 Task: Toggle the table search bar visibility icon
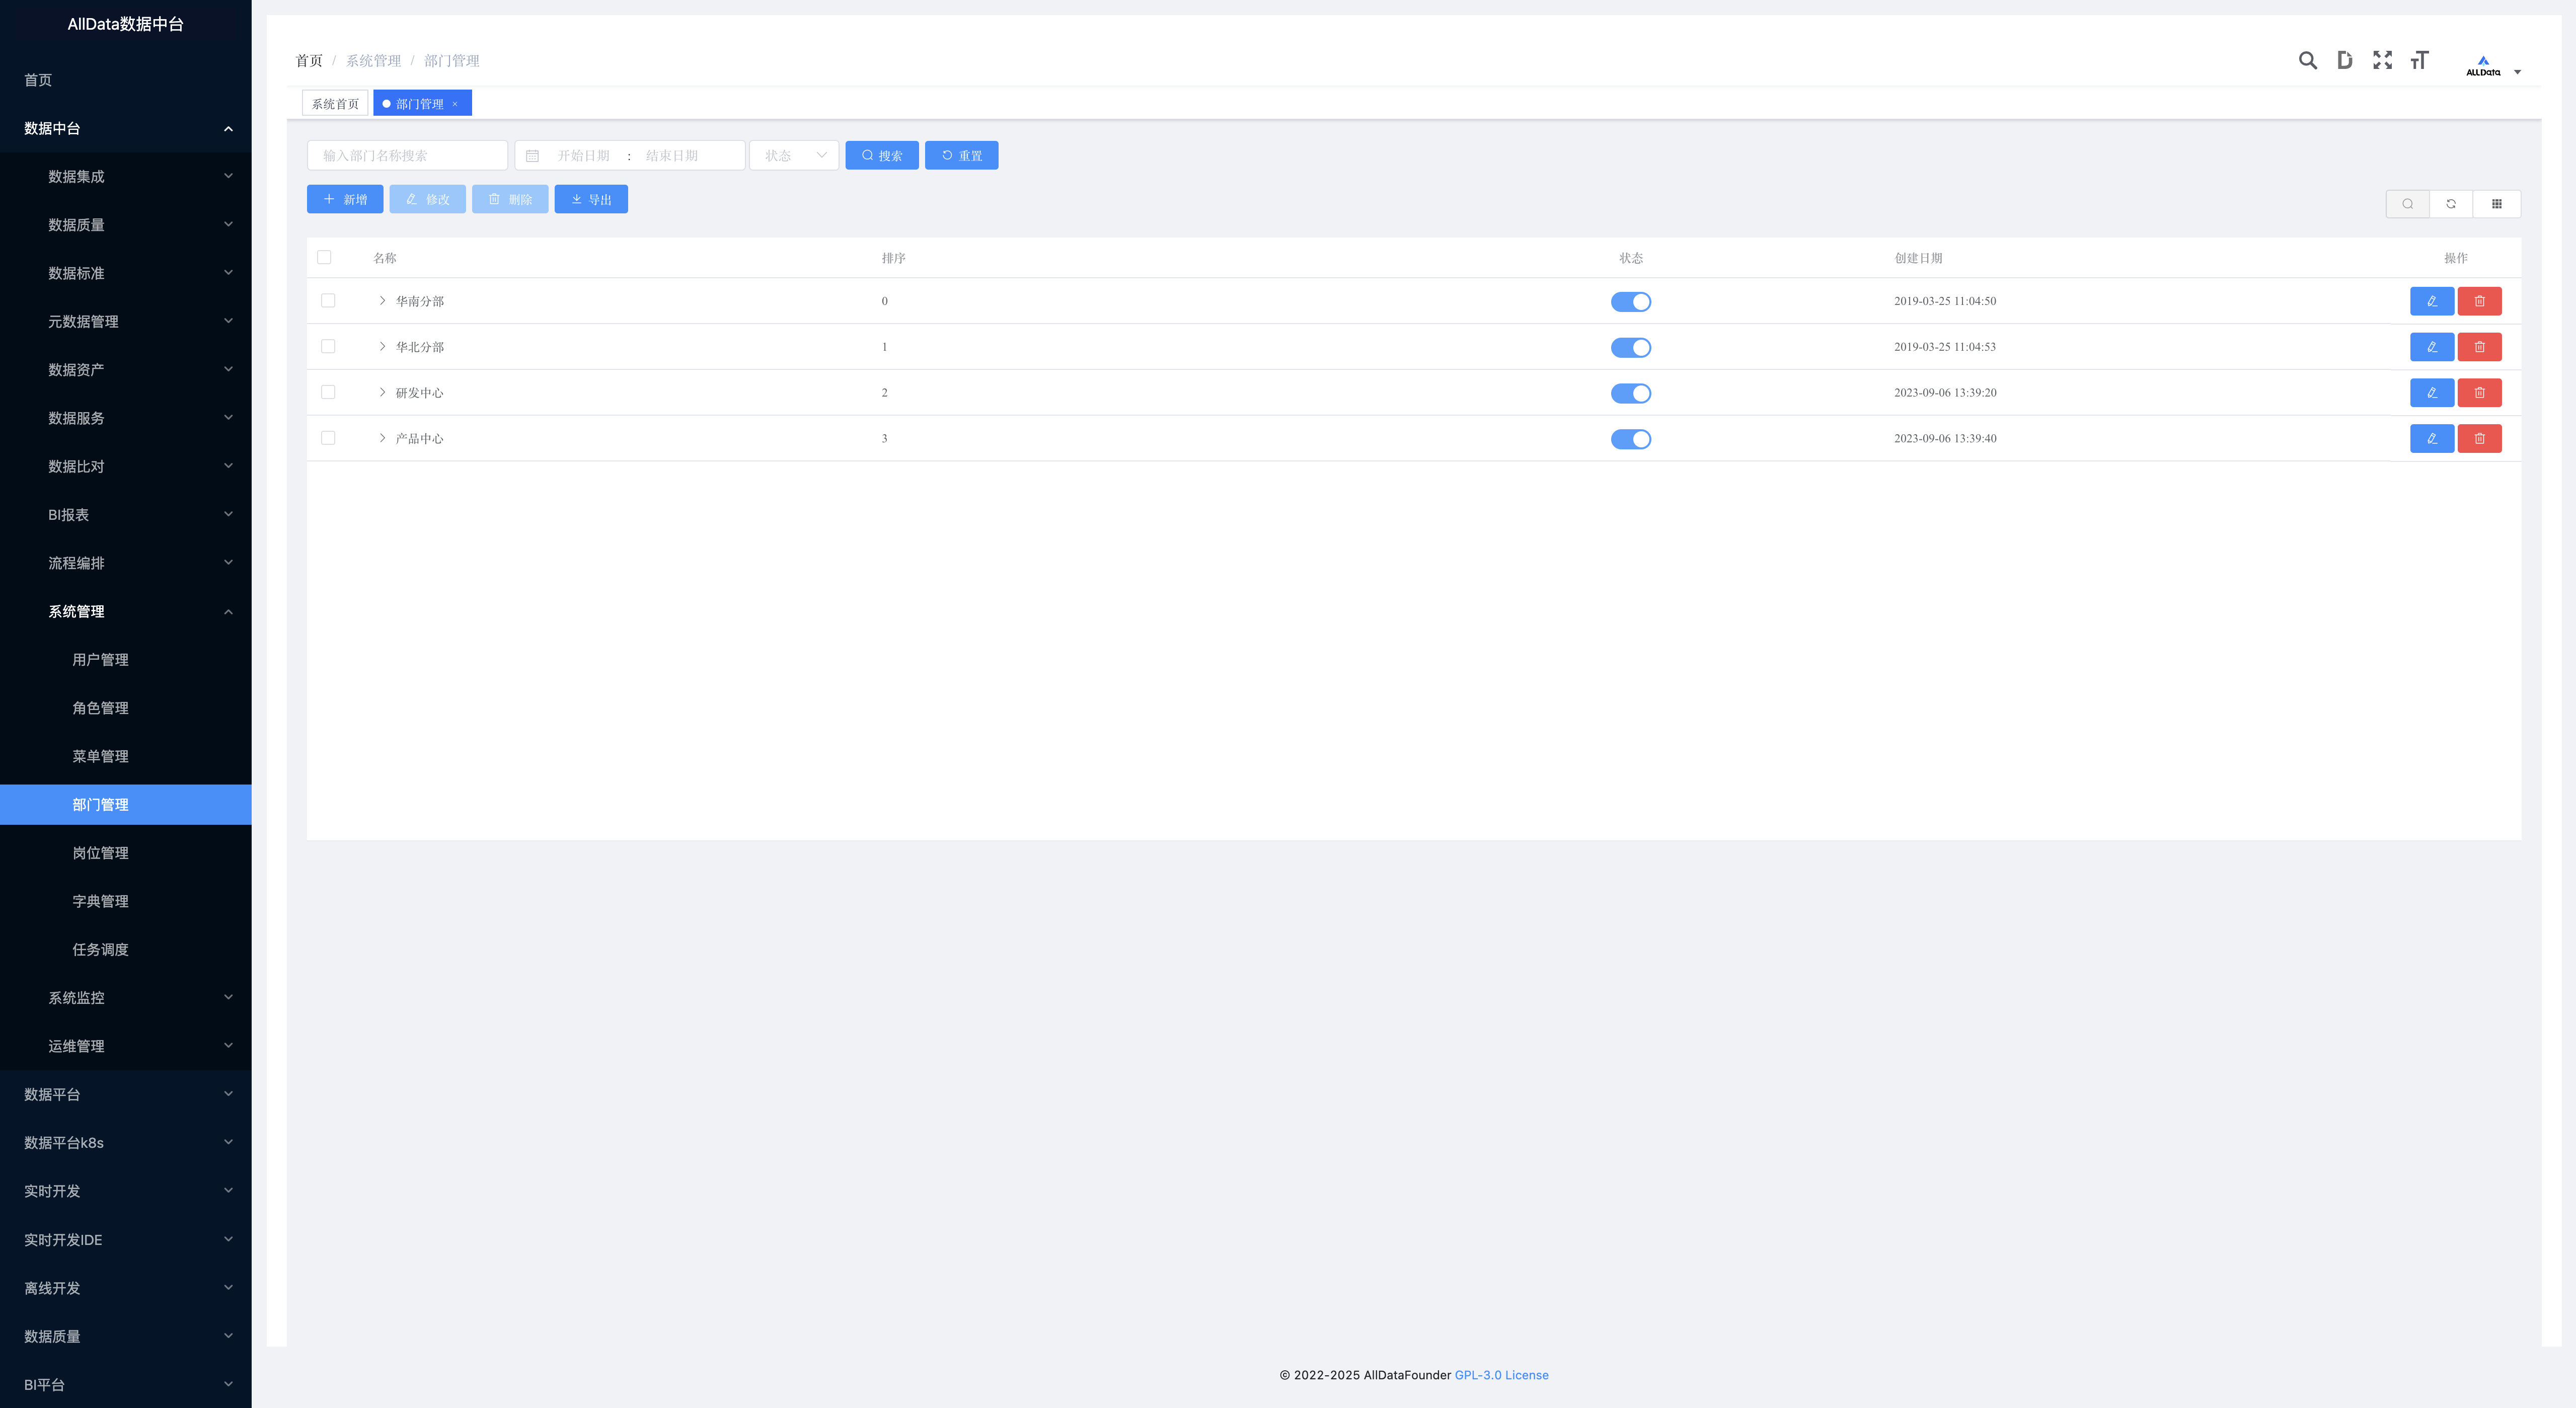tap(2408, 204)
